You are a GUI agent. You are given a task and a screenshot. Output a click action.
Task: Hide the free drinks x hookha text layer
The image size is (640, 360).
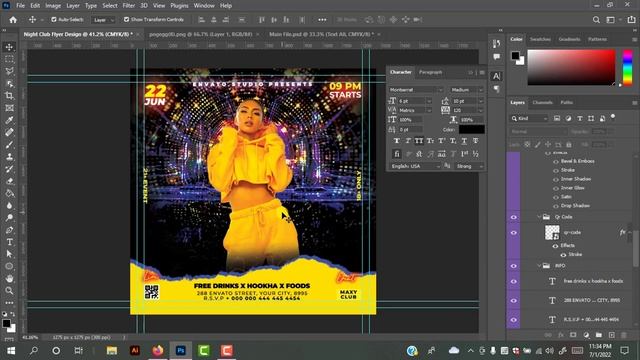click(513, 281)
